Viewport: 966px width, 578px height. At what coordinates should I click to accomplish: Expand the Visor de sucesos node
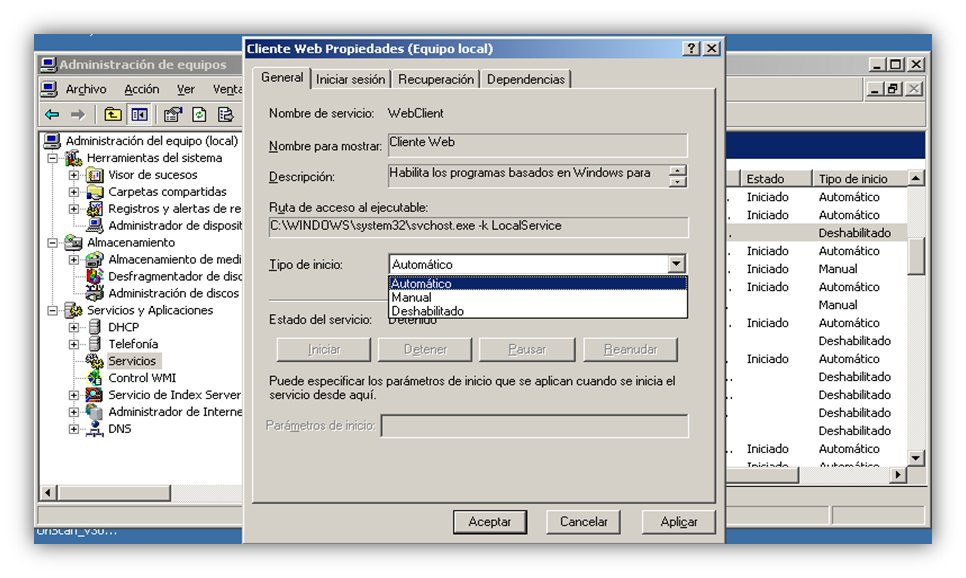pyautogui.click(x=74, y=175)
